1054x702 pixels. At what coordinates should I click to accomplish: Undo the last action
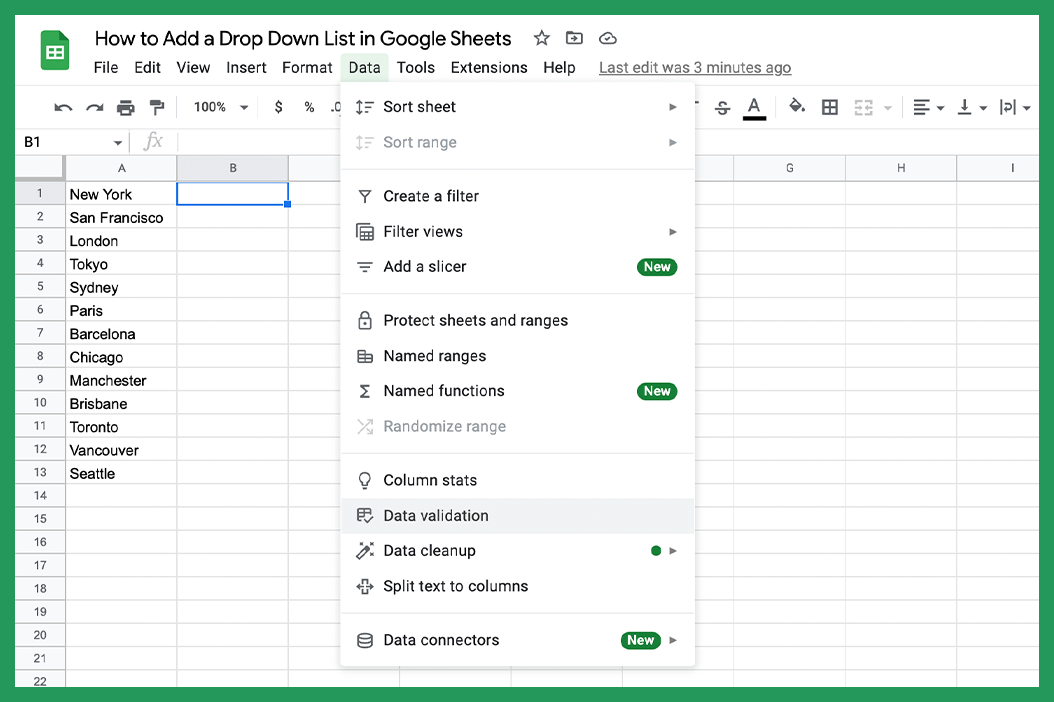(x=62, y=107)
